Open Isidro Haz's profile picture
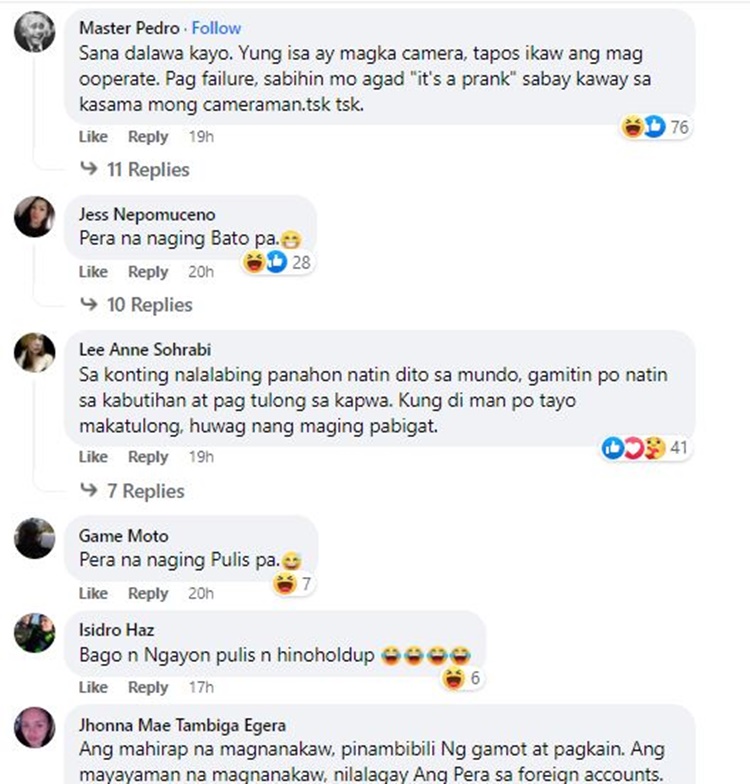The width and height of the screenshot is (750, 784). pyautogui.click(x=34, y=633)
